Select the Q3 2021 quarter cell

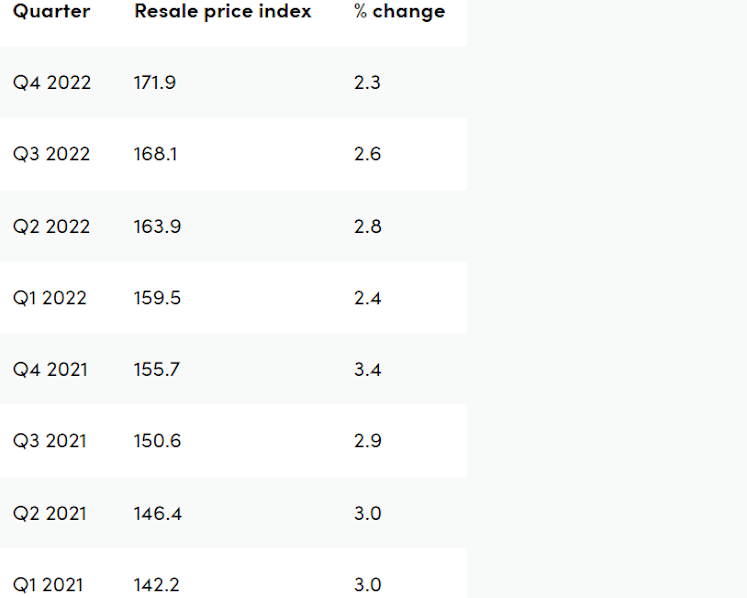[50, 441]
